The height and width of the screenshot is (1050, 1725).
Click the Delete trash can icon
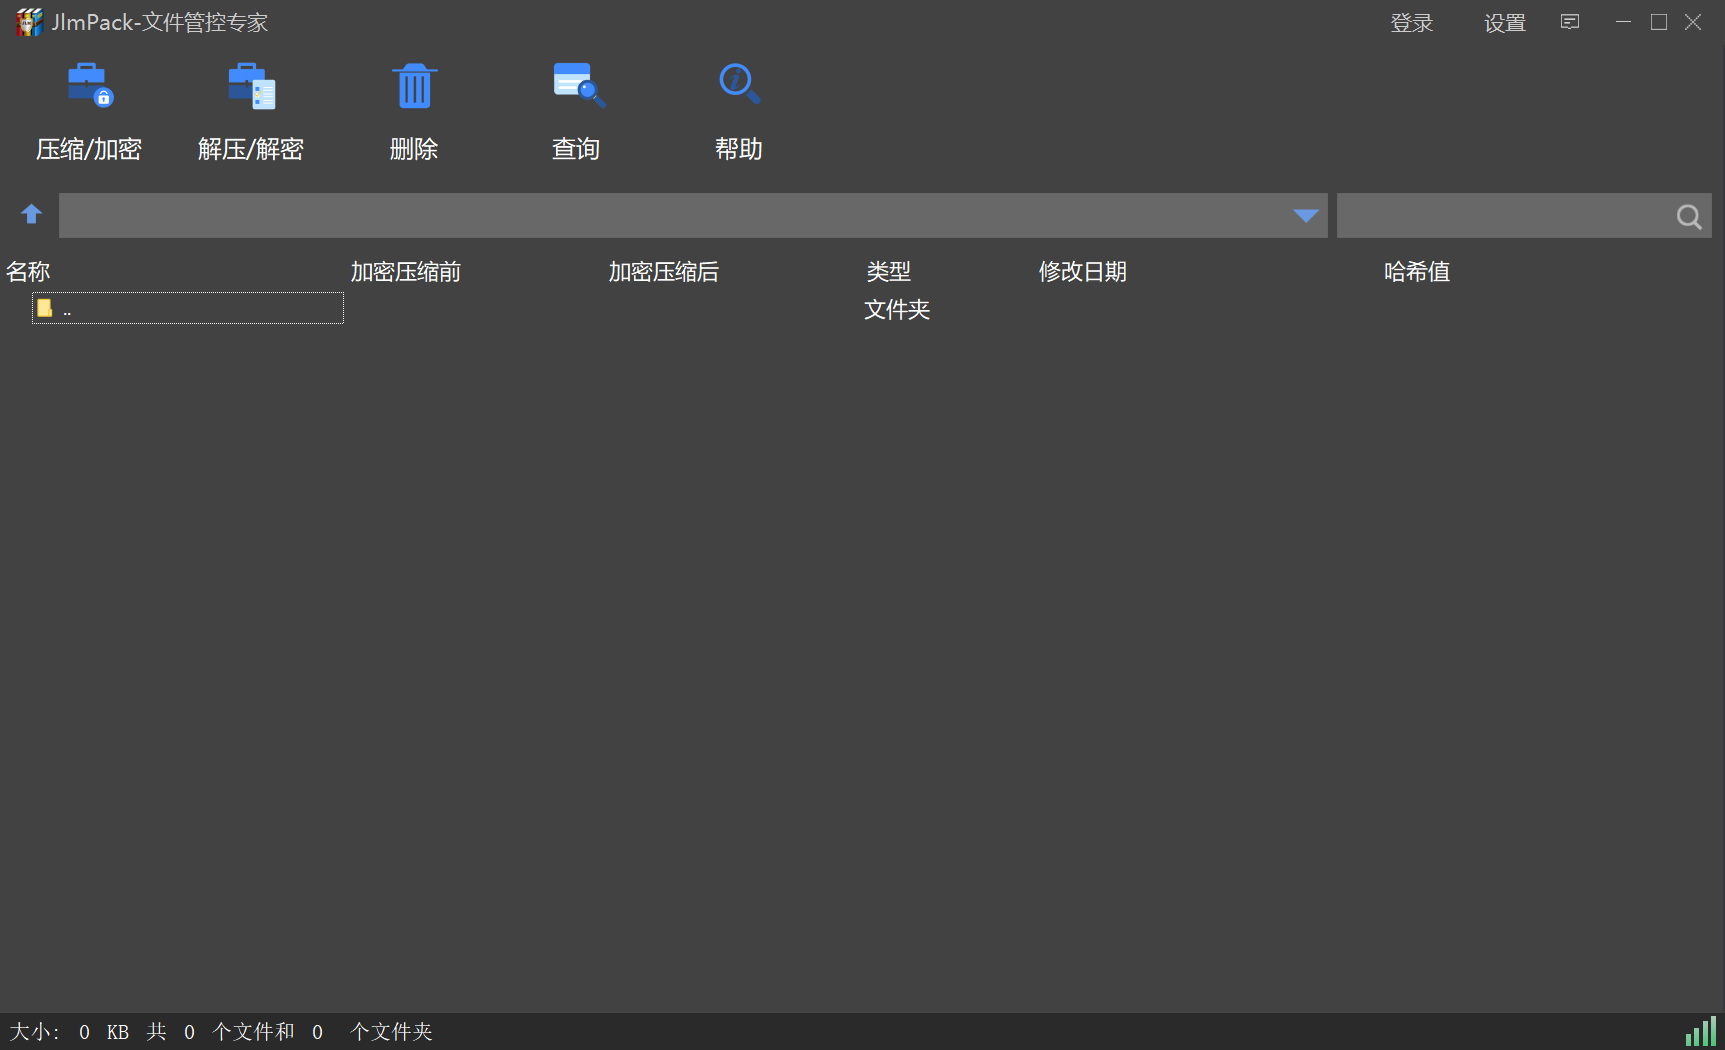click(x=414, y=86)
